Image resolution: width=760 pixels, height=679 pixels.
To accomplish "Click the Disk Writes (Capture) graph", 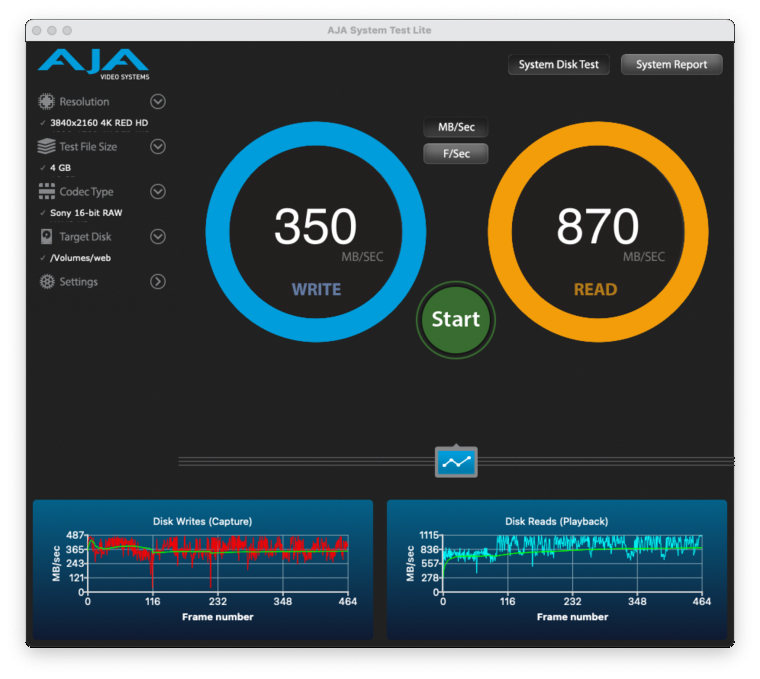I will (203, 569).
